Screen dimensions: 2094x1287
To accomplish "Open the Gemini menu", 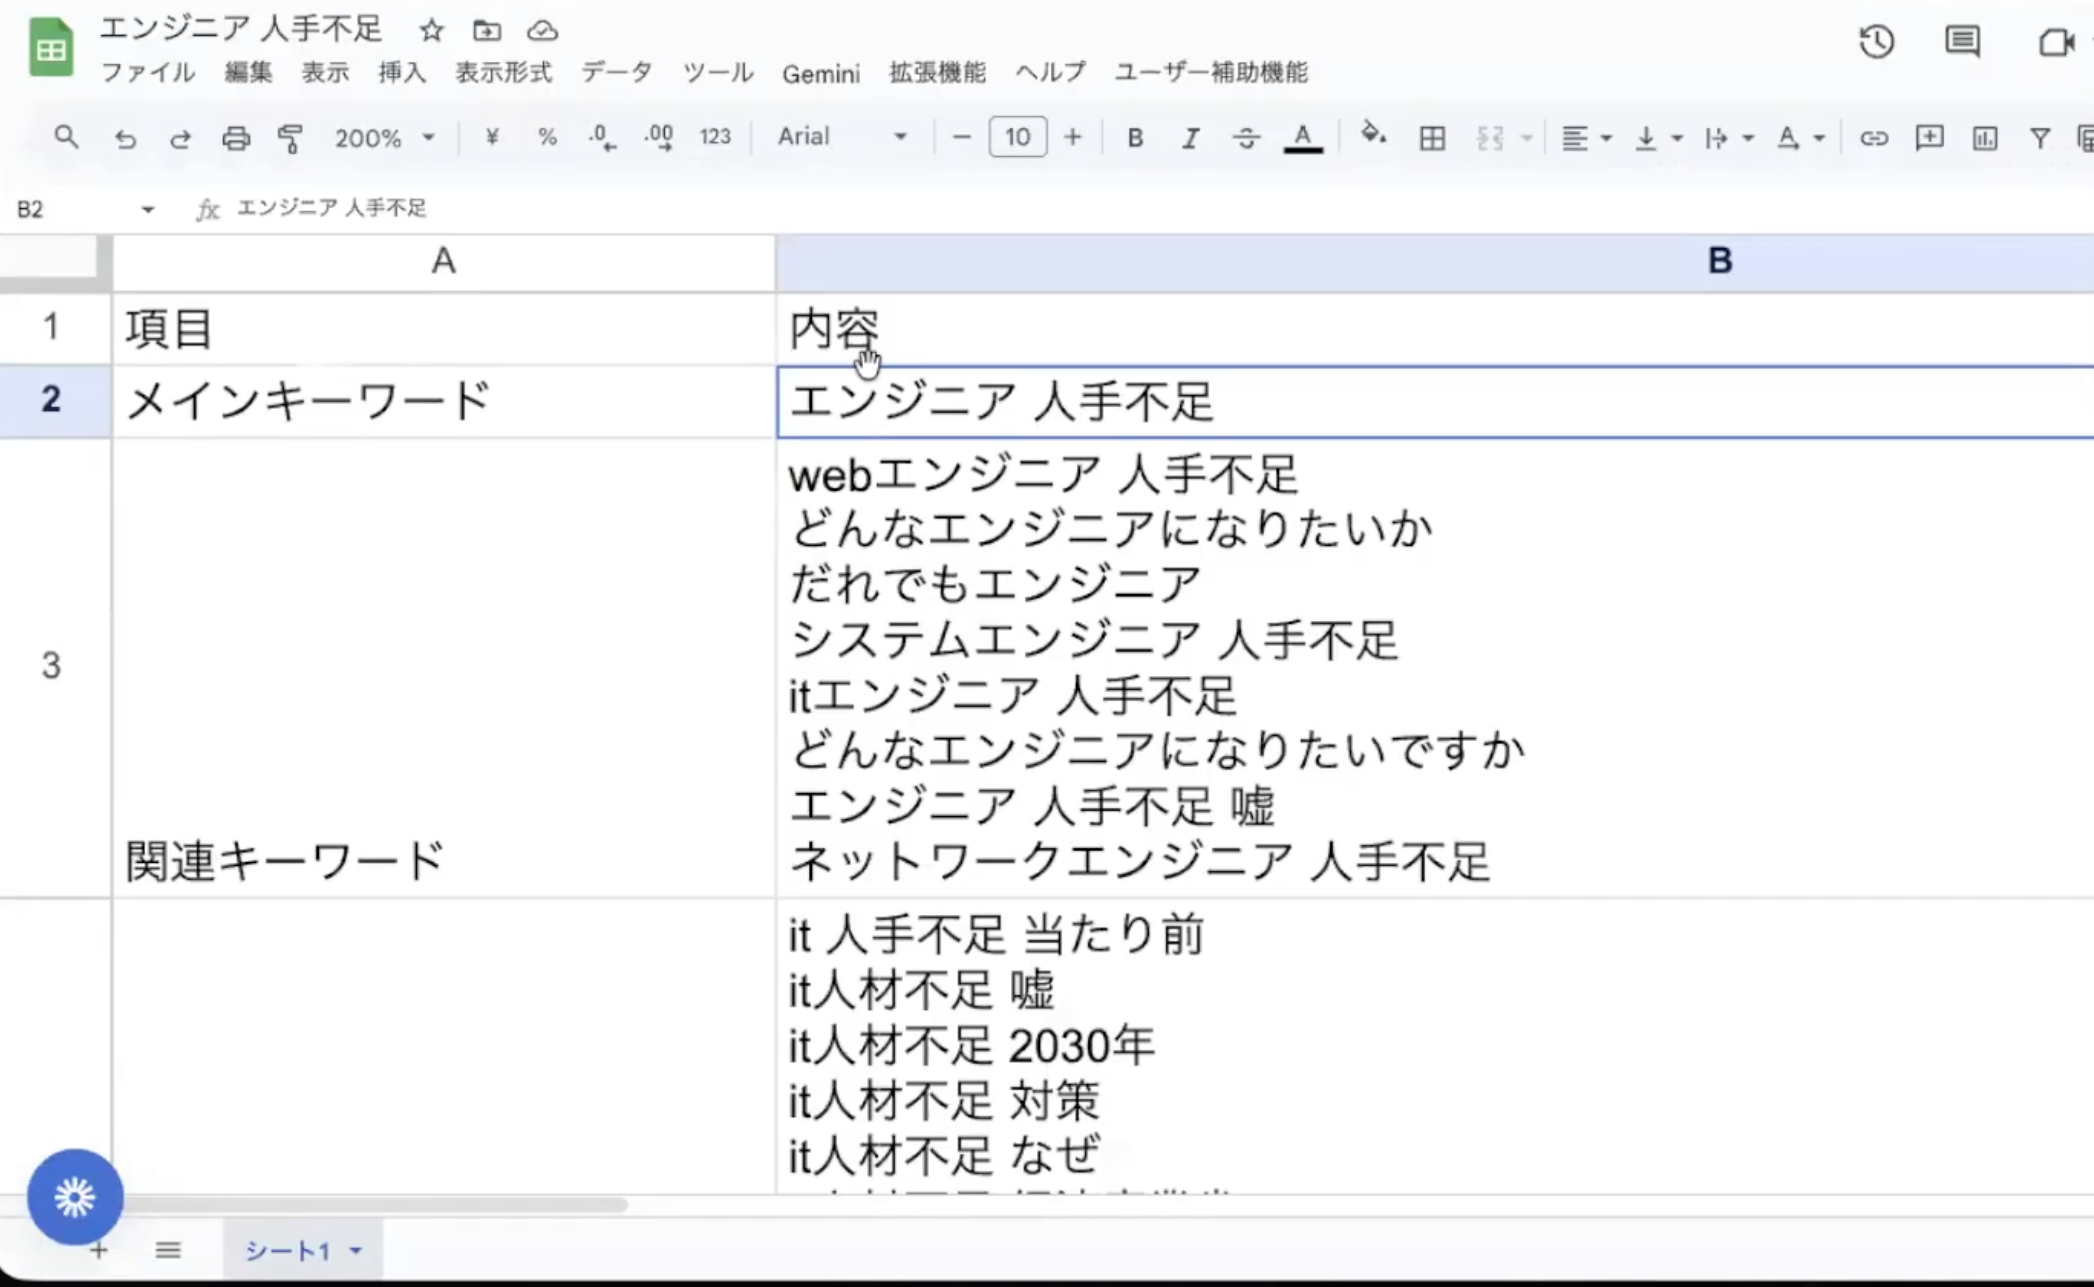I will click(x=821, y=73).
